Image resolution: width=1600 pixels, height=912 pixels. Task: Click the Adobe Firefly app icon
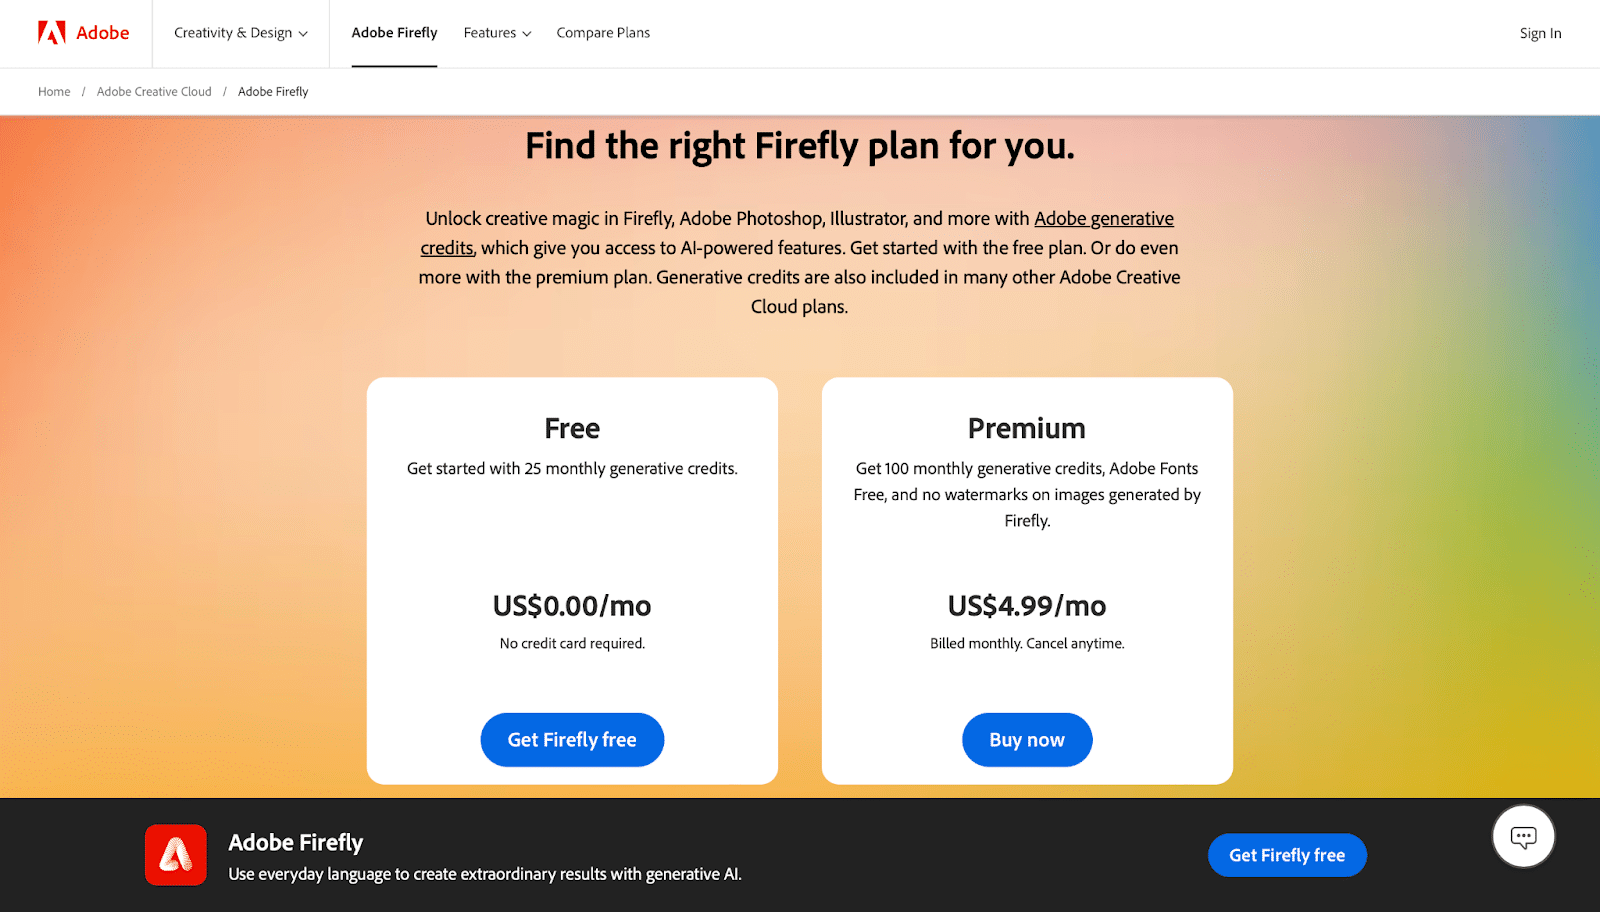pos(175,854)
